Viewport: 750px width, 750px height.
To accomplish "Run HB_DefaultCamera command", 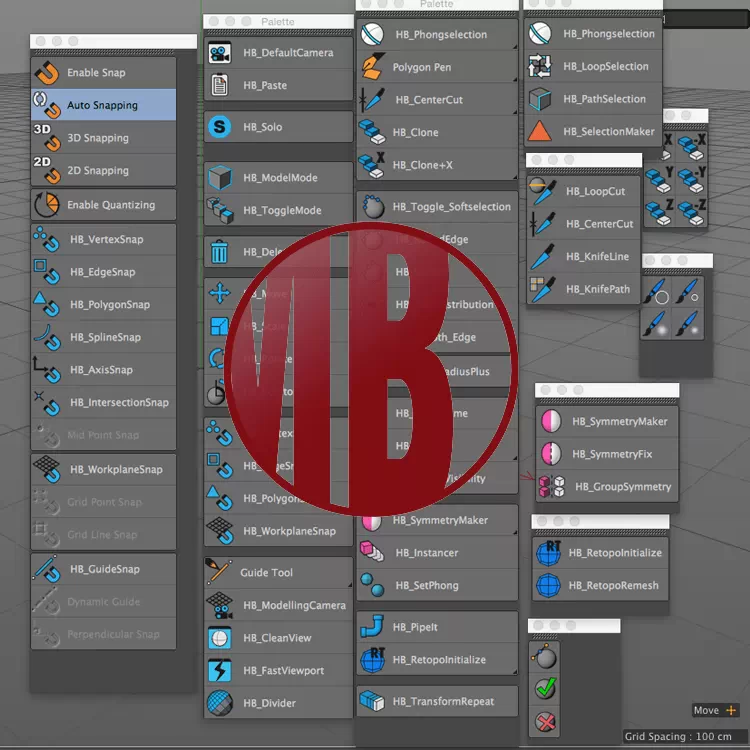I will coord(278,53).
